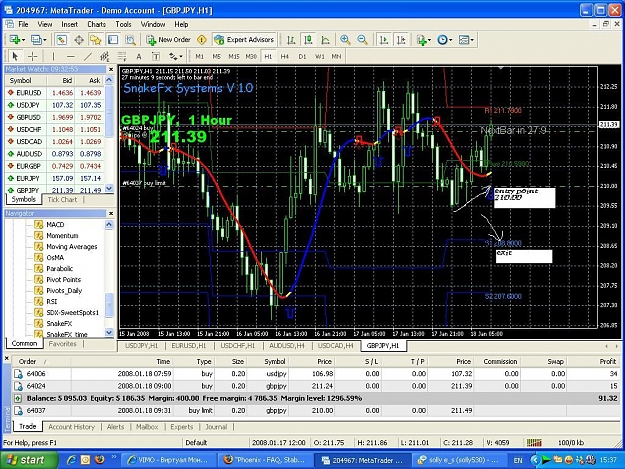Select EURUSD row in Market Watch
Screen dimensions: 625x469
click(55, 93)
